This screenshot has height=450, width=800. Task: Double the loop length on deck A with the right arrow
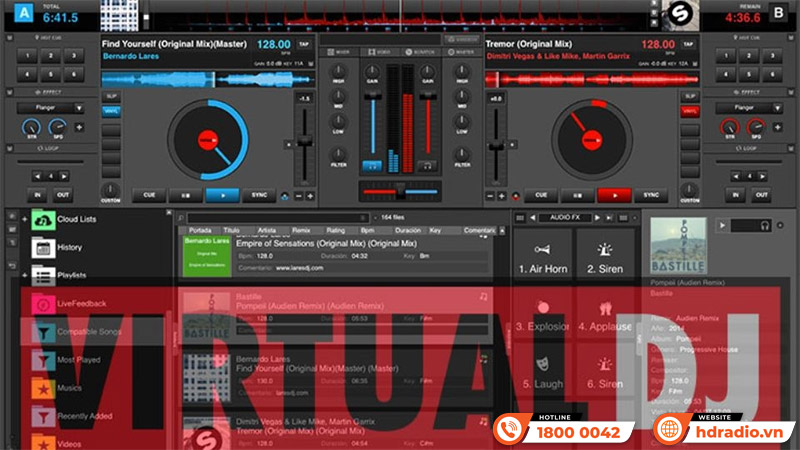pos(64,177)
